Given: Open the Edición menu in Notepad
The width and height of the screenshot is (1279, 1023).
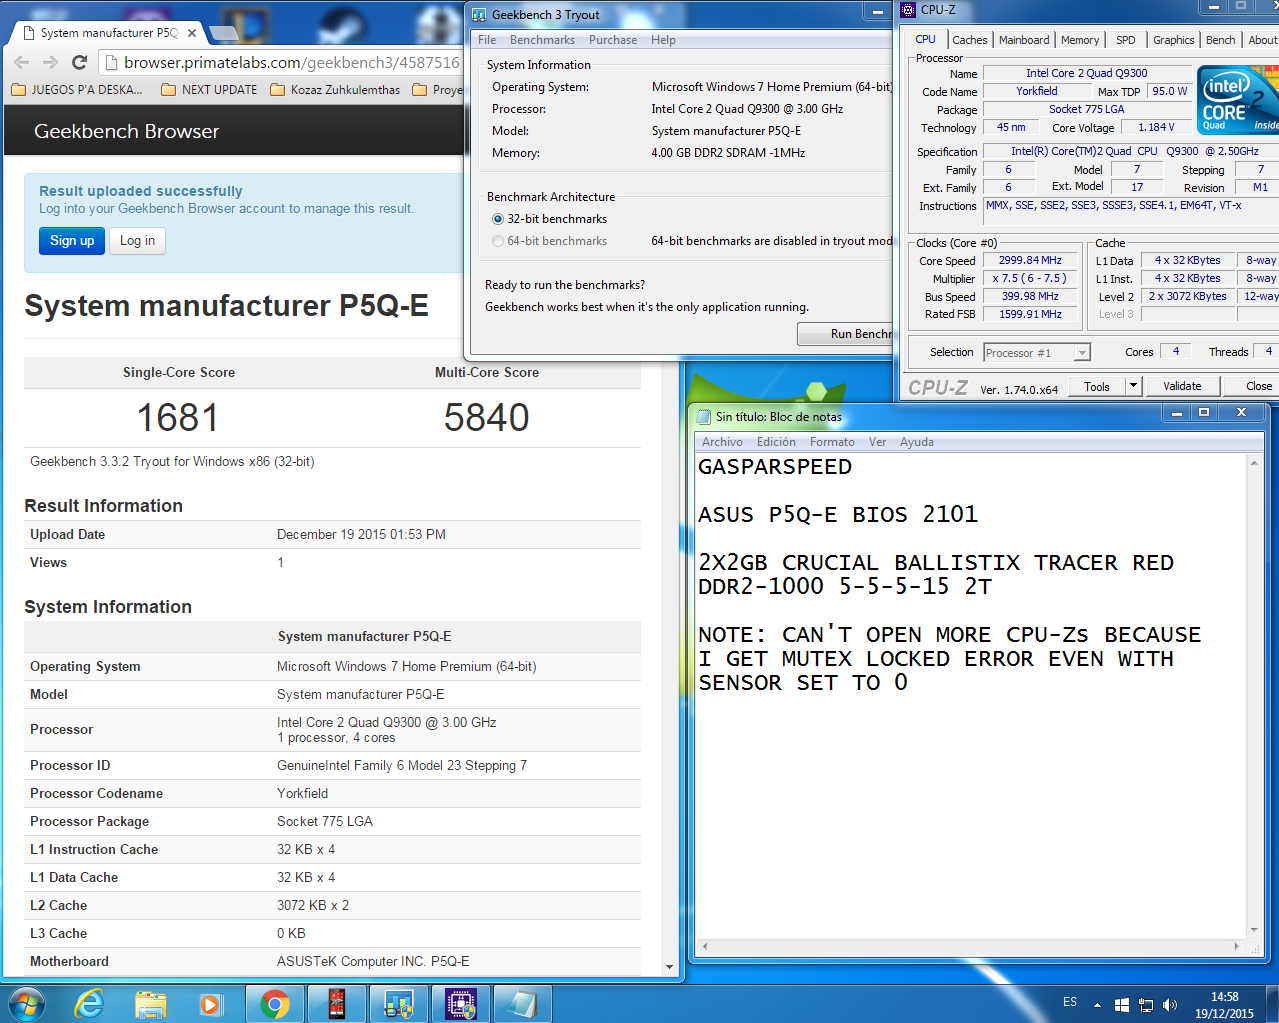Looking at the screenshot, I should coord(776,442).
